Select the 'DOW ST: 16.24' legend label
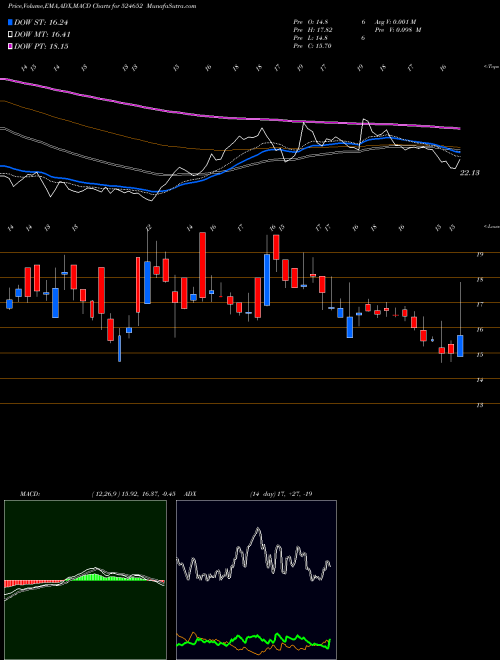The image size is (500, 660). (x=41, y=22)
